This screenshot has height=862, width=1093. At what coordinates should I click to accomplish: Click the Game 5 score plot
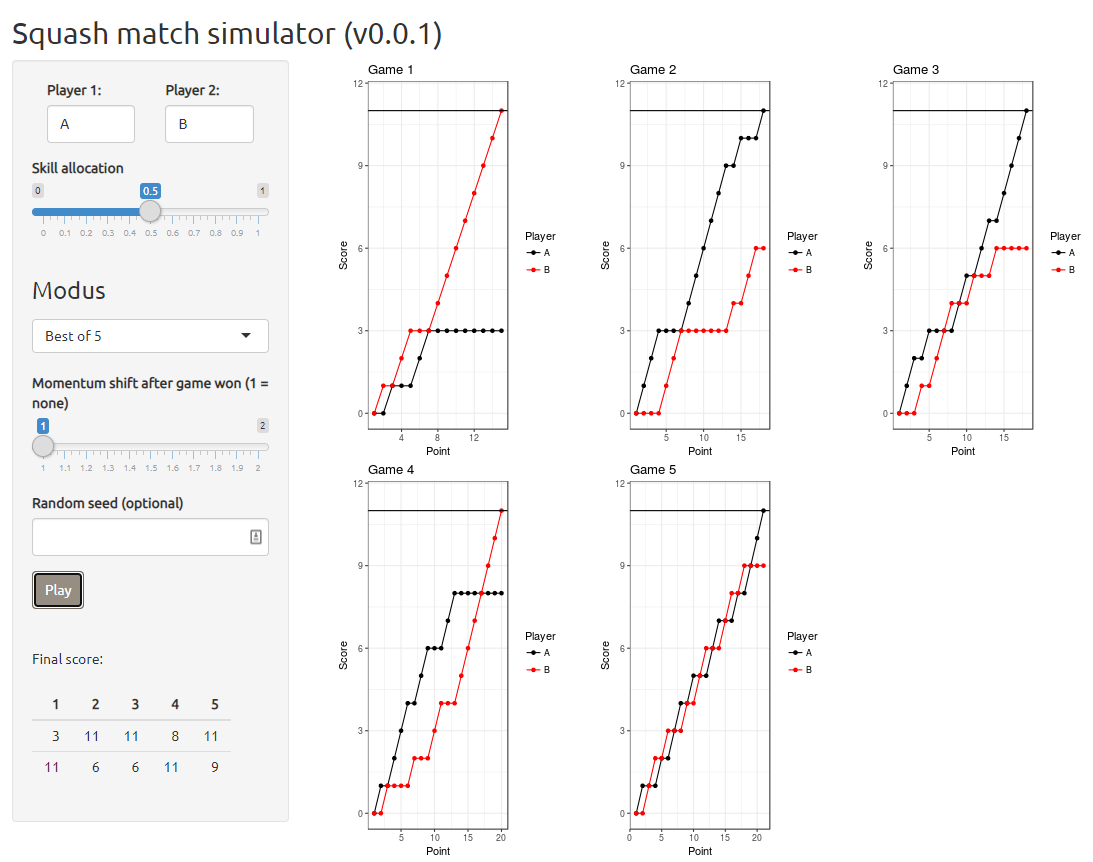pyautogui.click(x=700, y=660)
